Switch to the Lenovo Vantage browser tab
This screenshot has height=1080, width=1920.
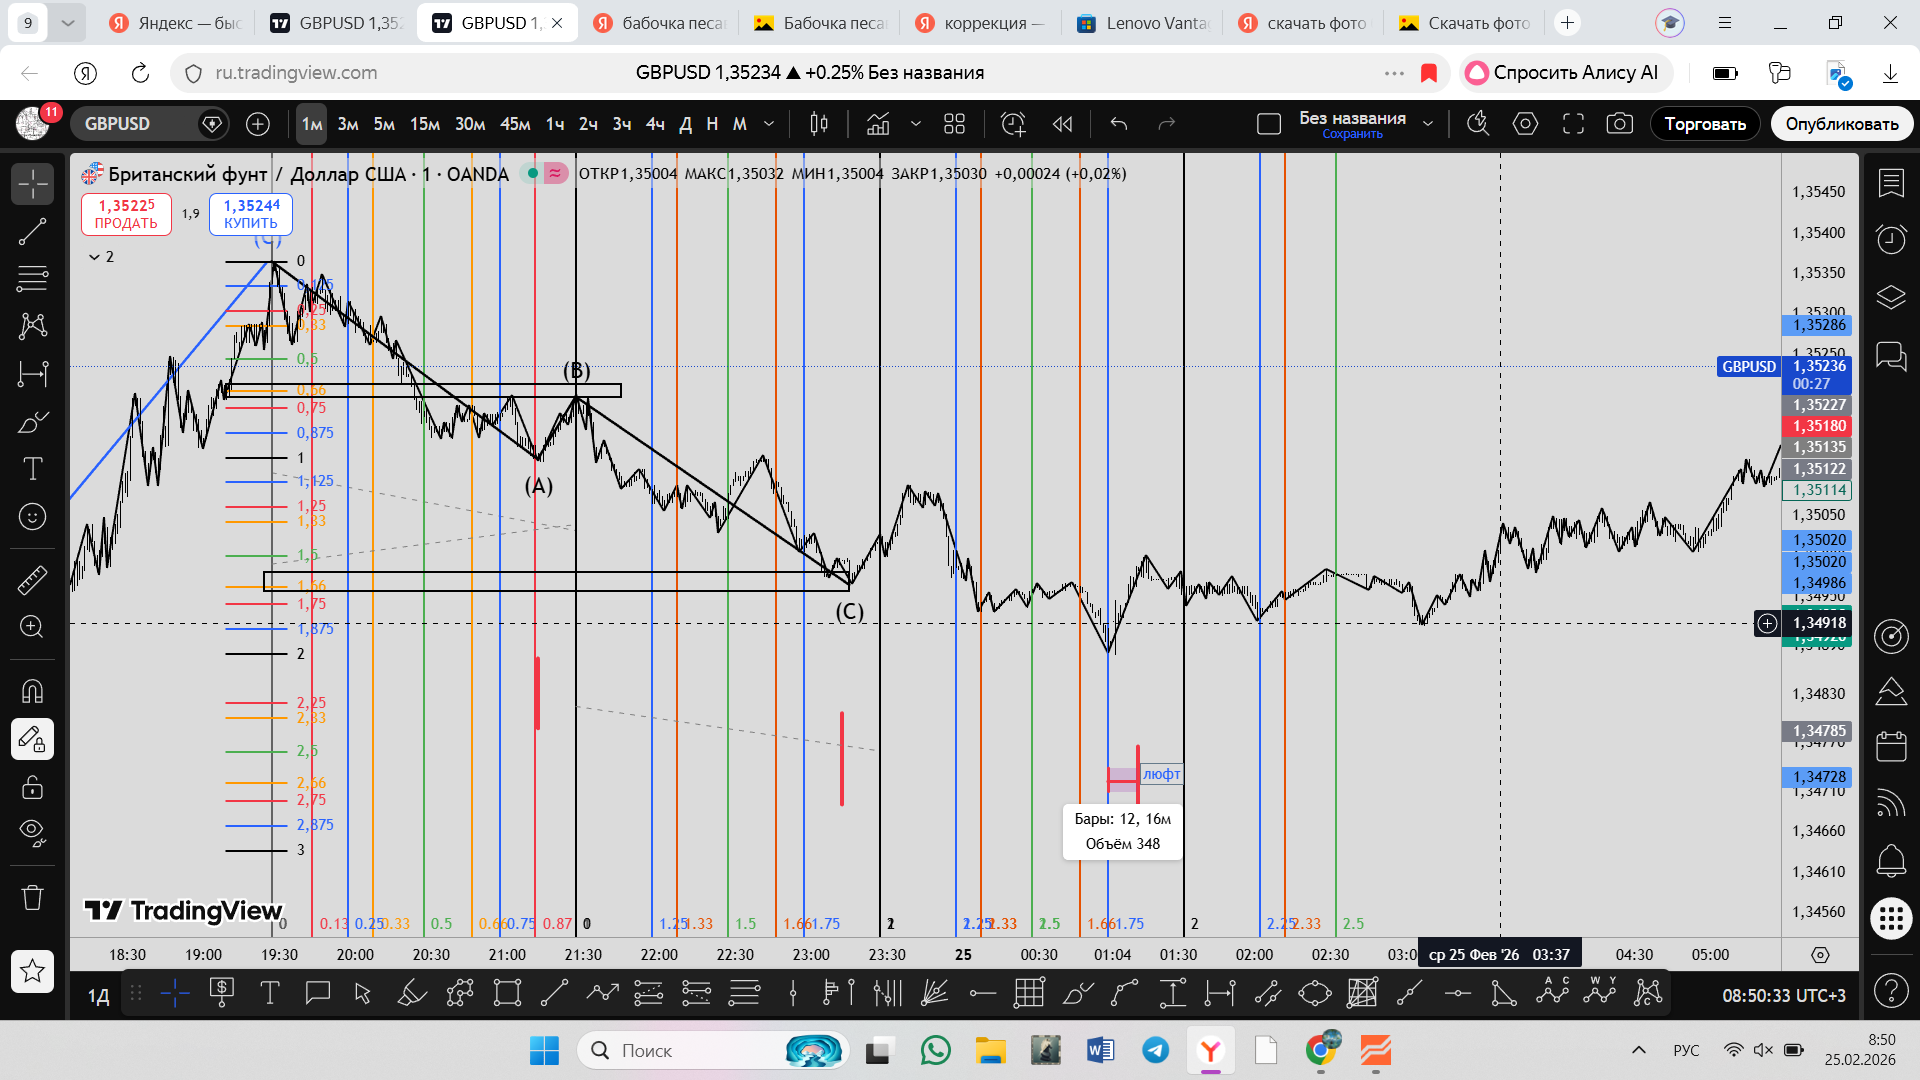pyautogui.click(x=1144, y=23)
